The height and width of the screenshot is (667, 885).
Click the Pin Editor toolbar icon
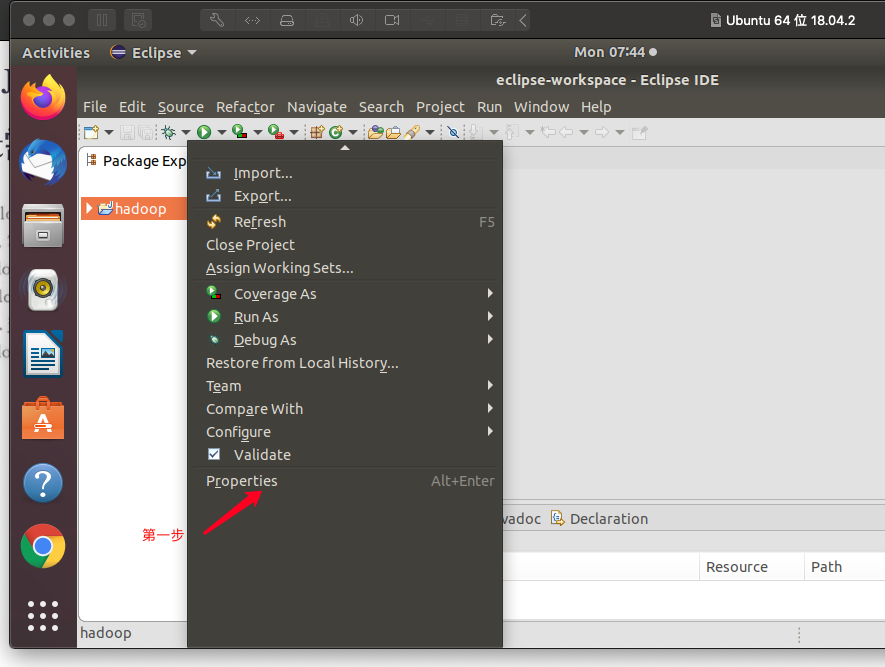coord(639,133)
